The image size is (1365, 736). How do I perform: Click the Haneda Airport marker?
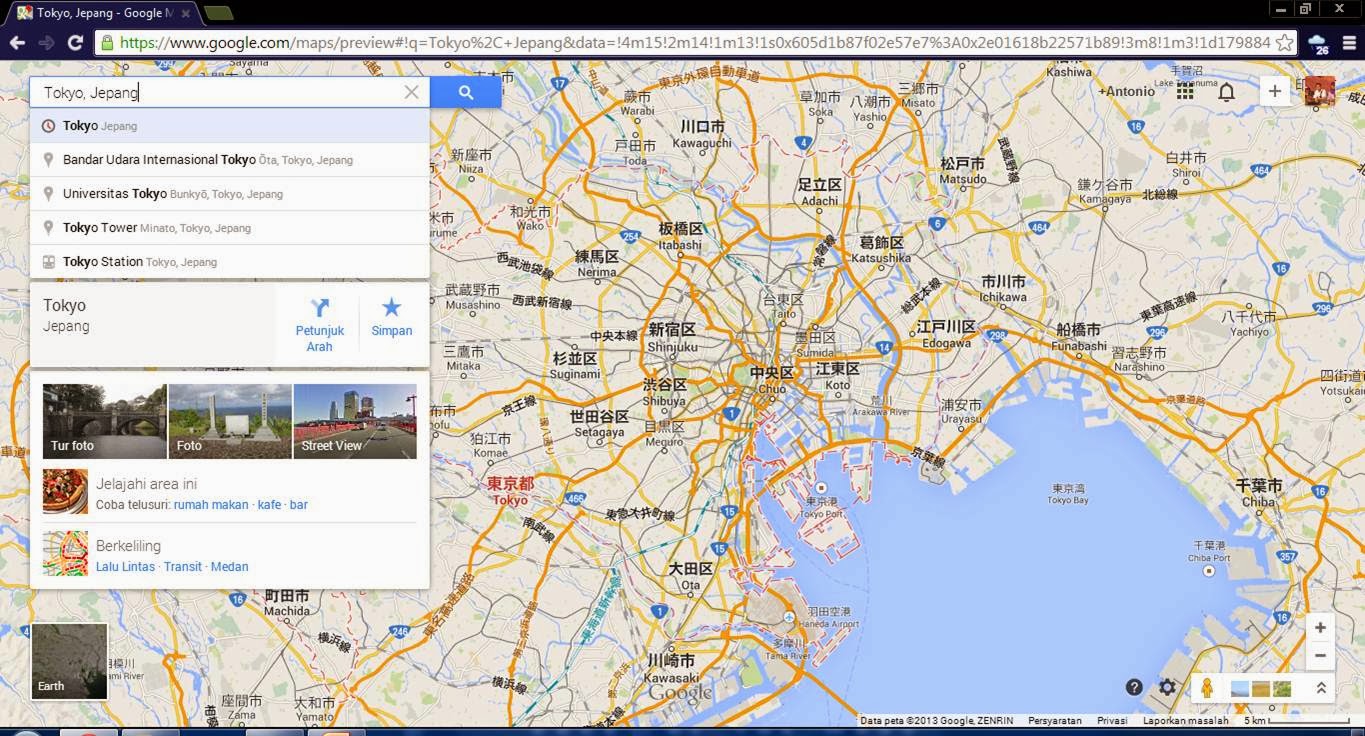789,616
